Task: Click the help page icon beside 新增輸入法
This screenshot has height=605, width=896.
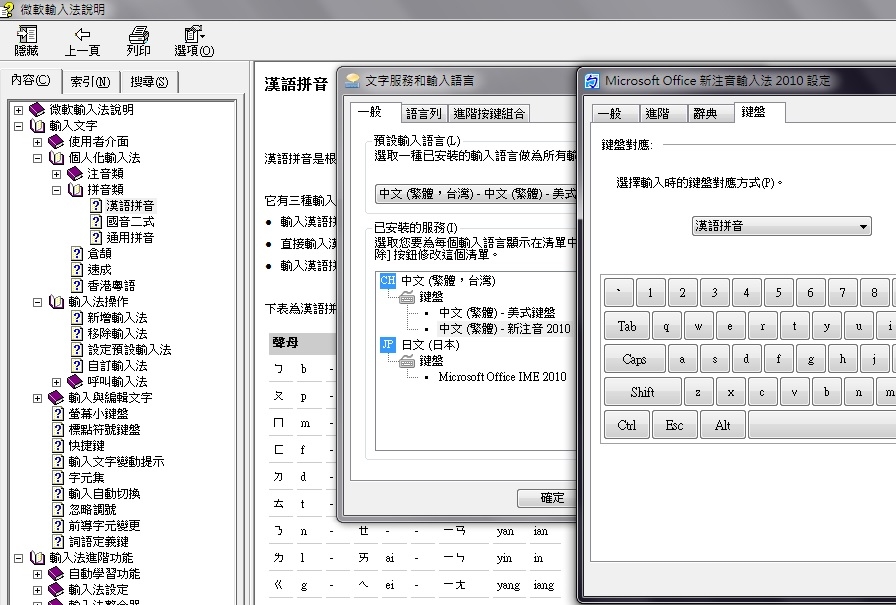Action: tap(77, 318)
